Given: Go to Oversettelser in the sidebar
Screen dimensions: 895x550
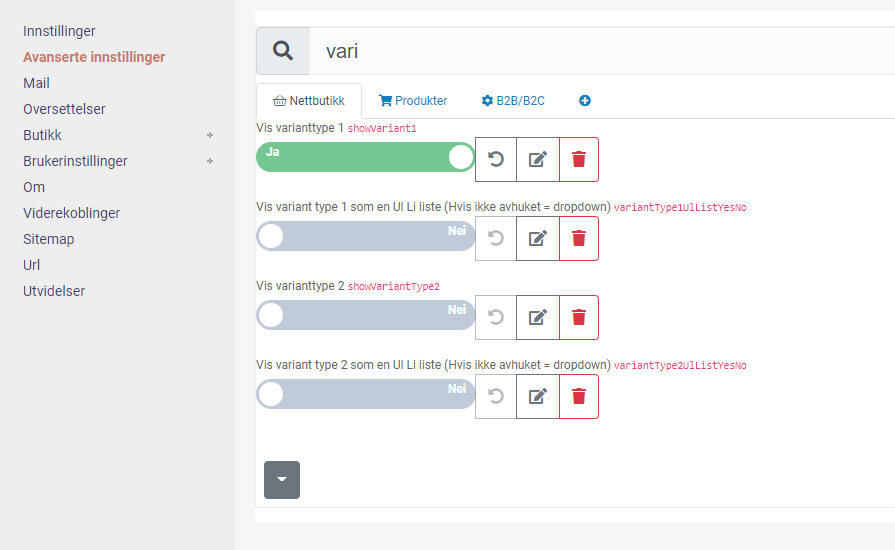Looking at the screenshot, I should [64, 109].
